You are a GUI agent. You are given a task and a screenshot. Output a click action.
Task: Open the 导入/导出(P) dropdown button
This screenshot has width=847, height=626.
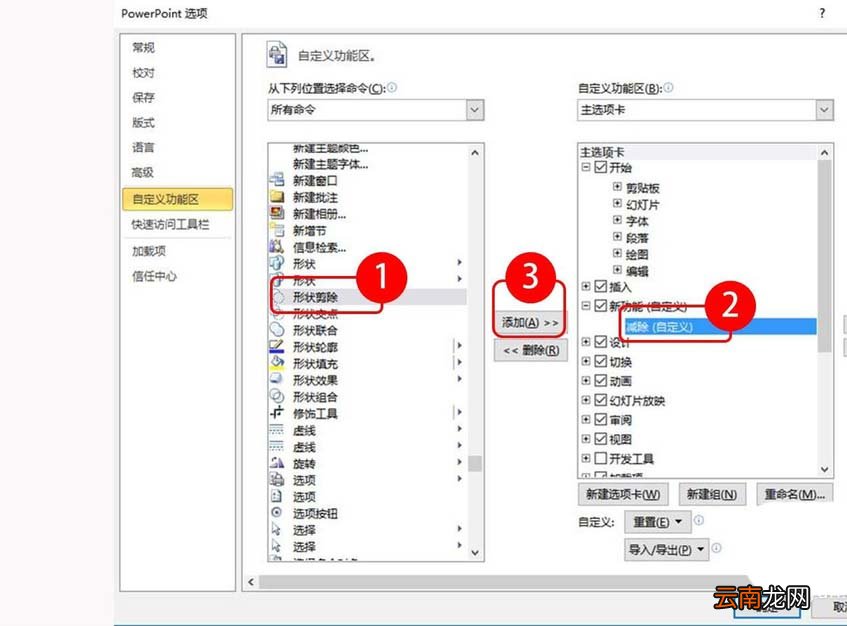coord(667,549)
